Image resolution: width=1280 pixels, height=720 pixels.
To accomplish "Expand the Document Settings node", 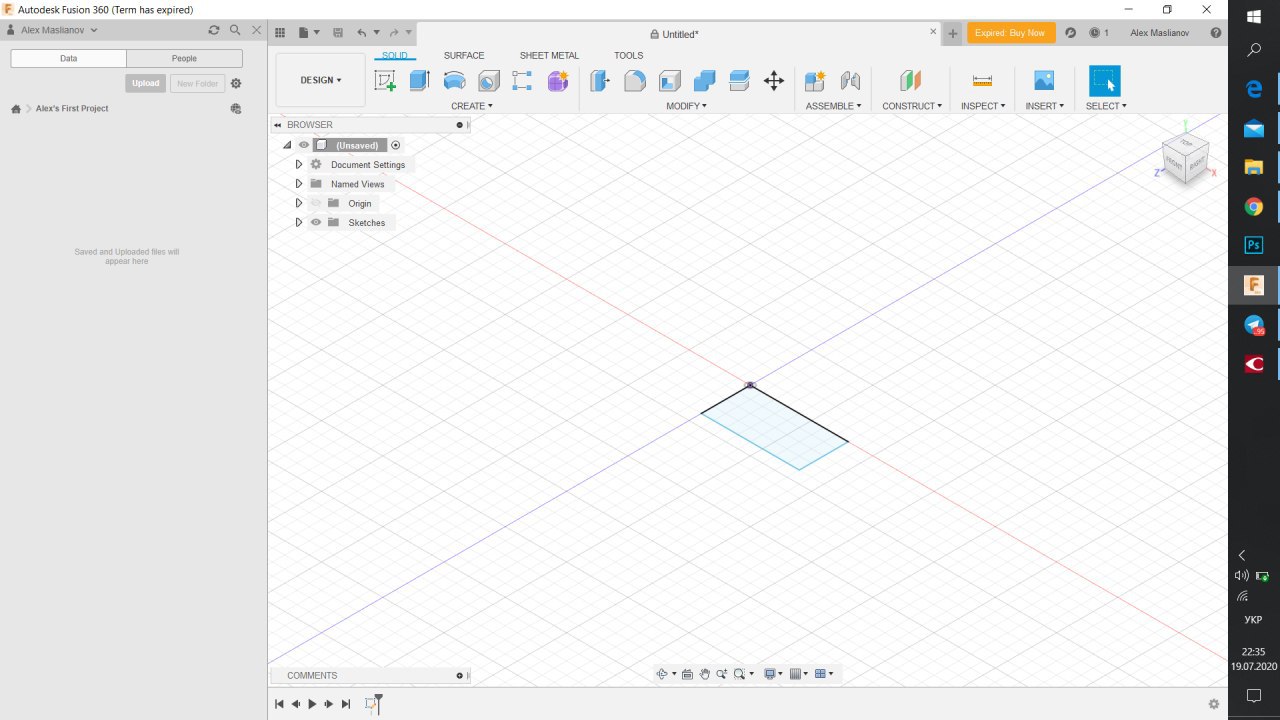I will [298, 164].
